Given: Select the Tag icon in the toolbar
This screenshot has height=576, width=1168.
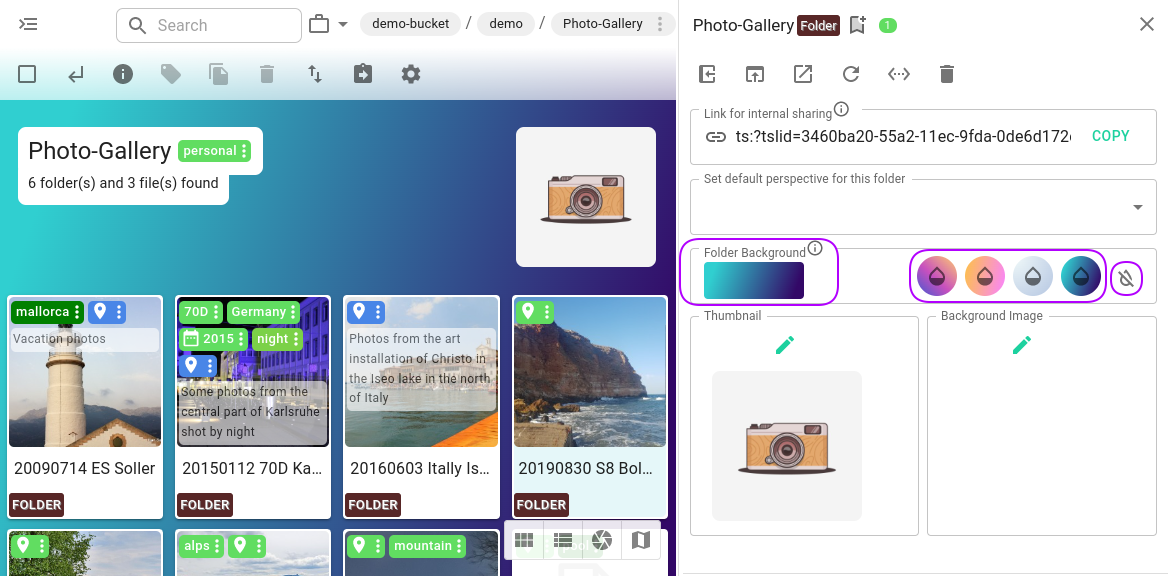Looking at the screenshot, I should [x=170, y=74].
